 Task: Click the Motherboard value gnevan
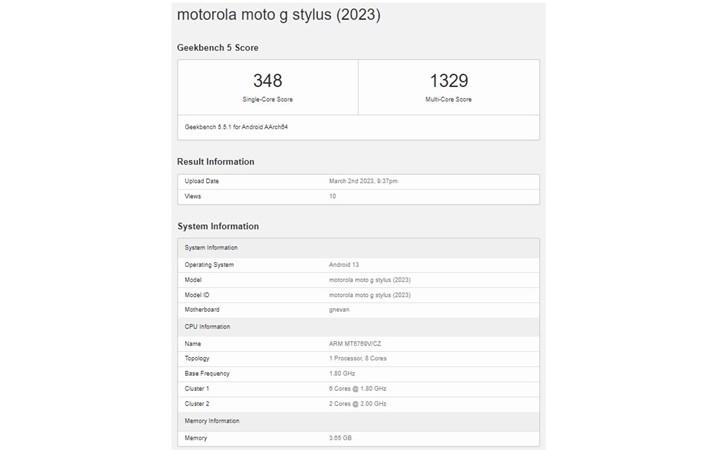[340, 310]
